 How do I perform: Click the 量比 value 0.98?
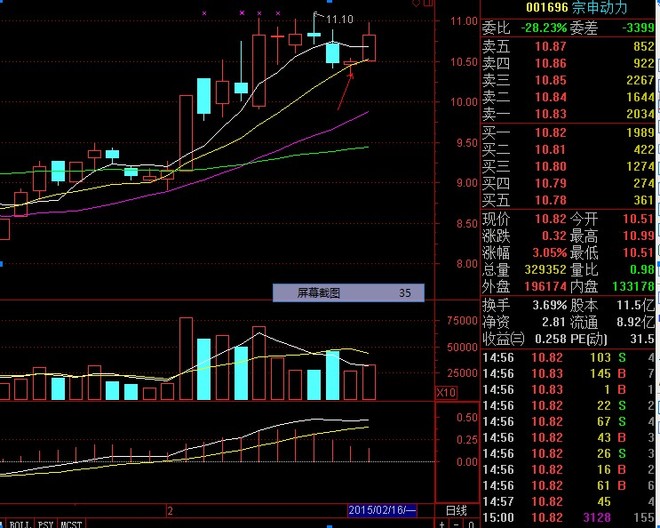point(642,269)
